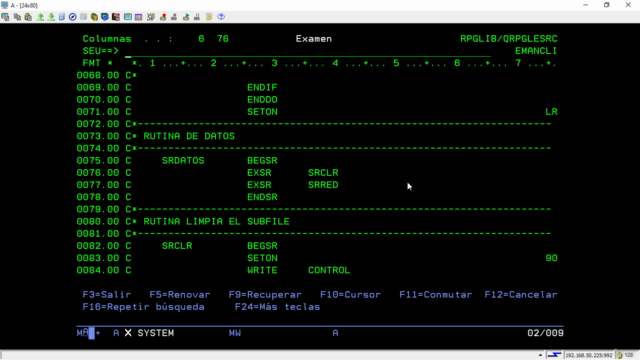Screen dimensions: 640x360
Task: Click indicator 90 on line 0083.00
Action: pos(551,258)
